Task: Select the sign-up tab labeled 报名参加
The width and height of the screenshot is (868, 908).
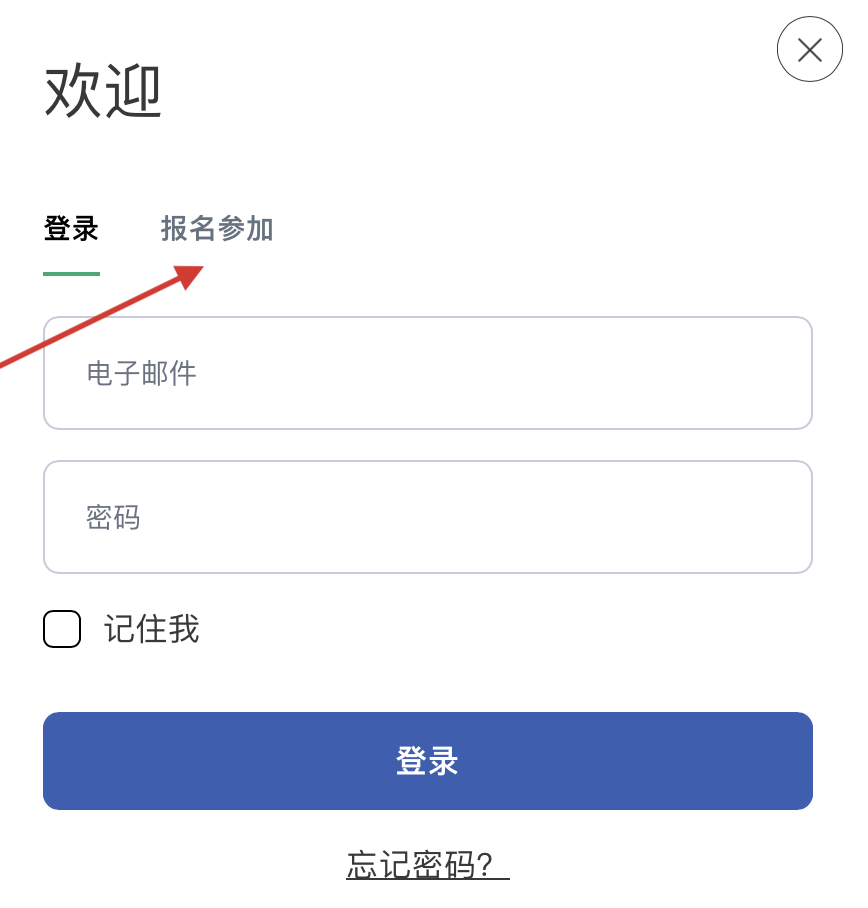Action: tap(217, 229)
